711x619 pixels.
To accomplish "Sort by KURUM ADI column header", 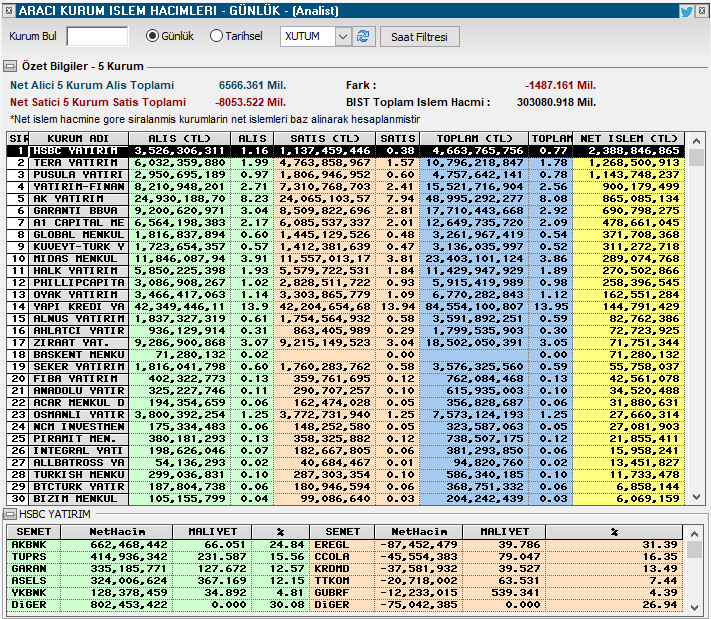I will pos(78,138).
